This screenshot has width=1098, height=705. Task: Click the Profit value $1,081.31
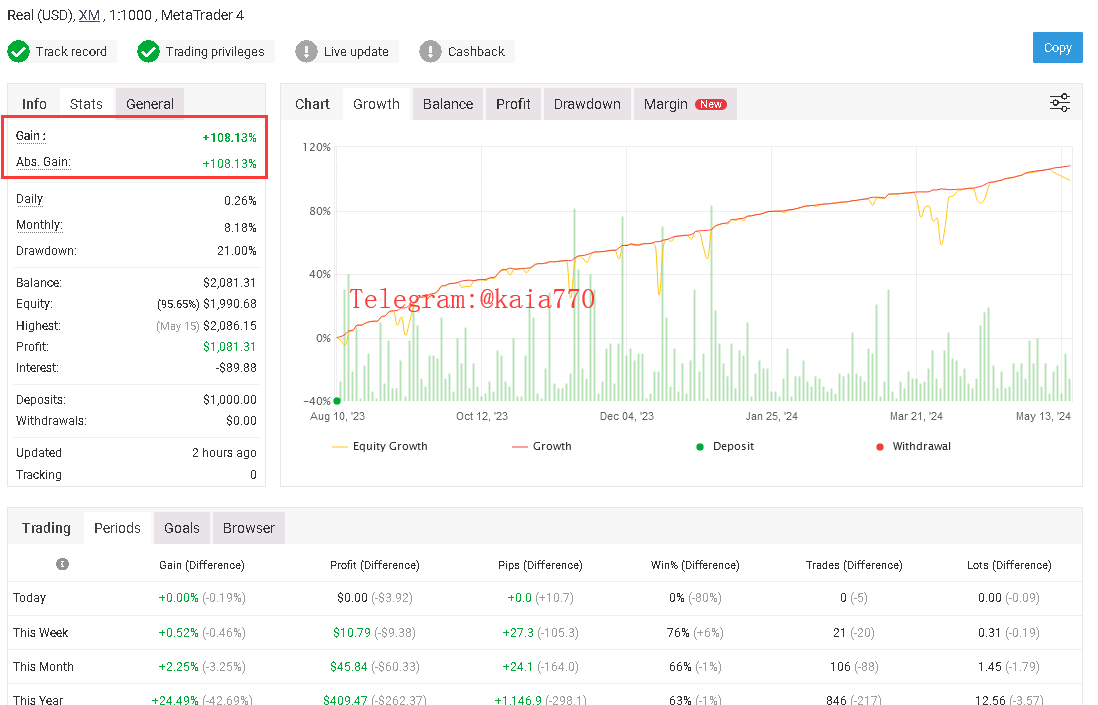[x=230, y=347]
